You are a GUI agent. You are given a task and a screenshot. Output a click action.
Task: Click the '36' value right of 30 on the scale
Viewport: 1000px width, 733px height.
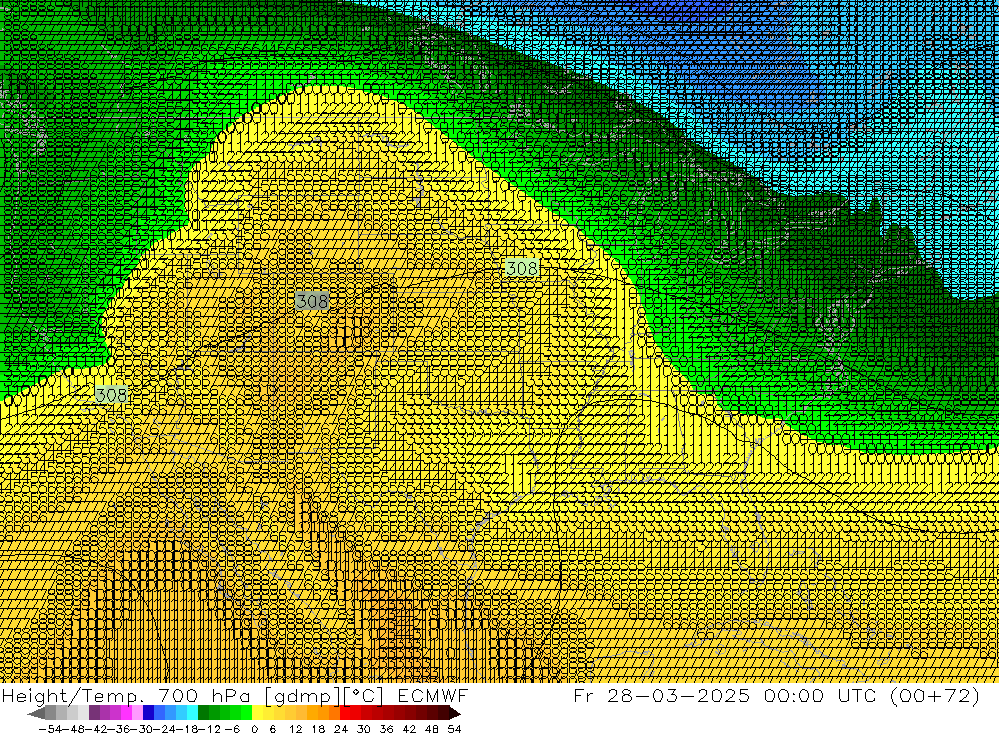[x=386, y=729]
